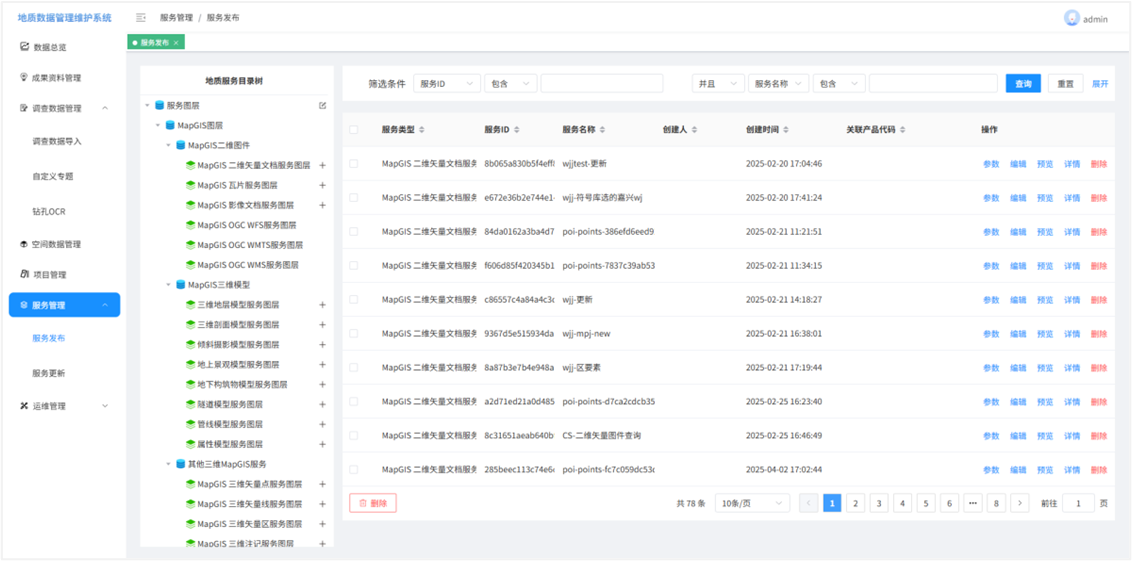Image resolution: width=1132 pixels, height=561 pixels.
Task: Check the row for wjj-区要素
Action: pyautogui.click(x=354, y=368)
